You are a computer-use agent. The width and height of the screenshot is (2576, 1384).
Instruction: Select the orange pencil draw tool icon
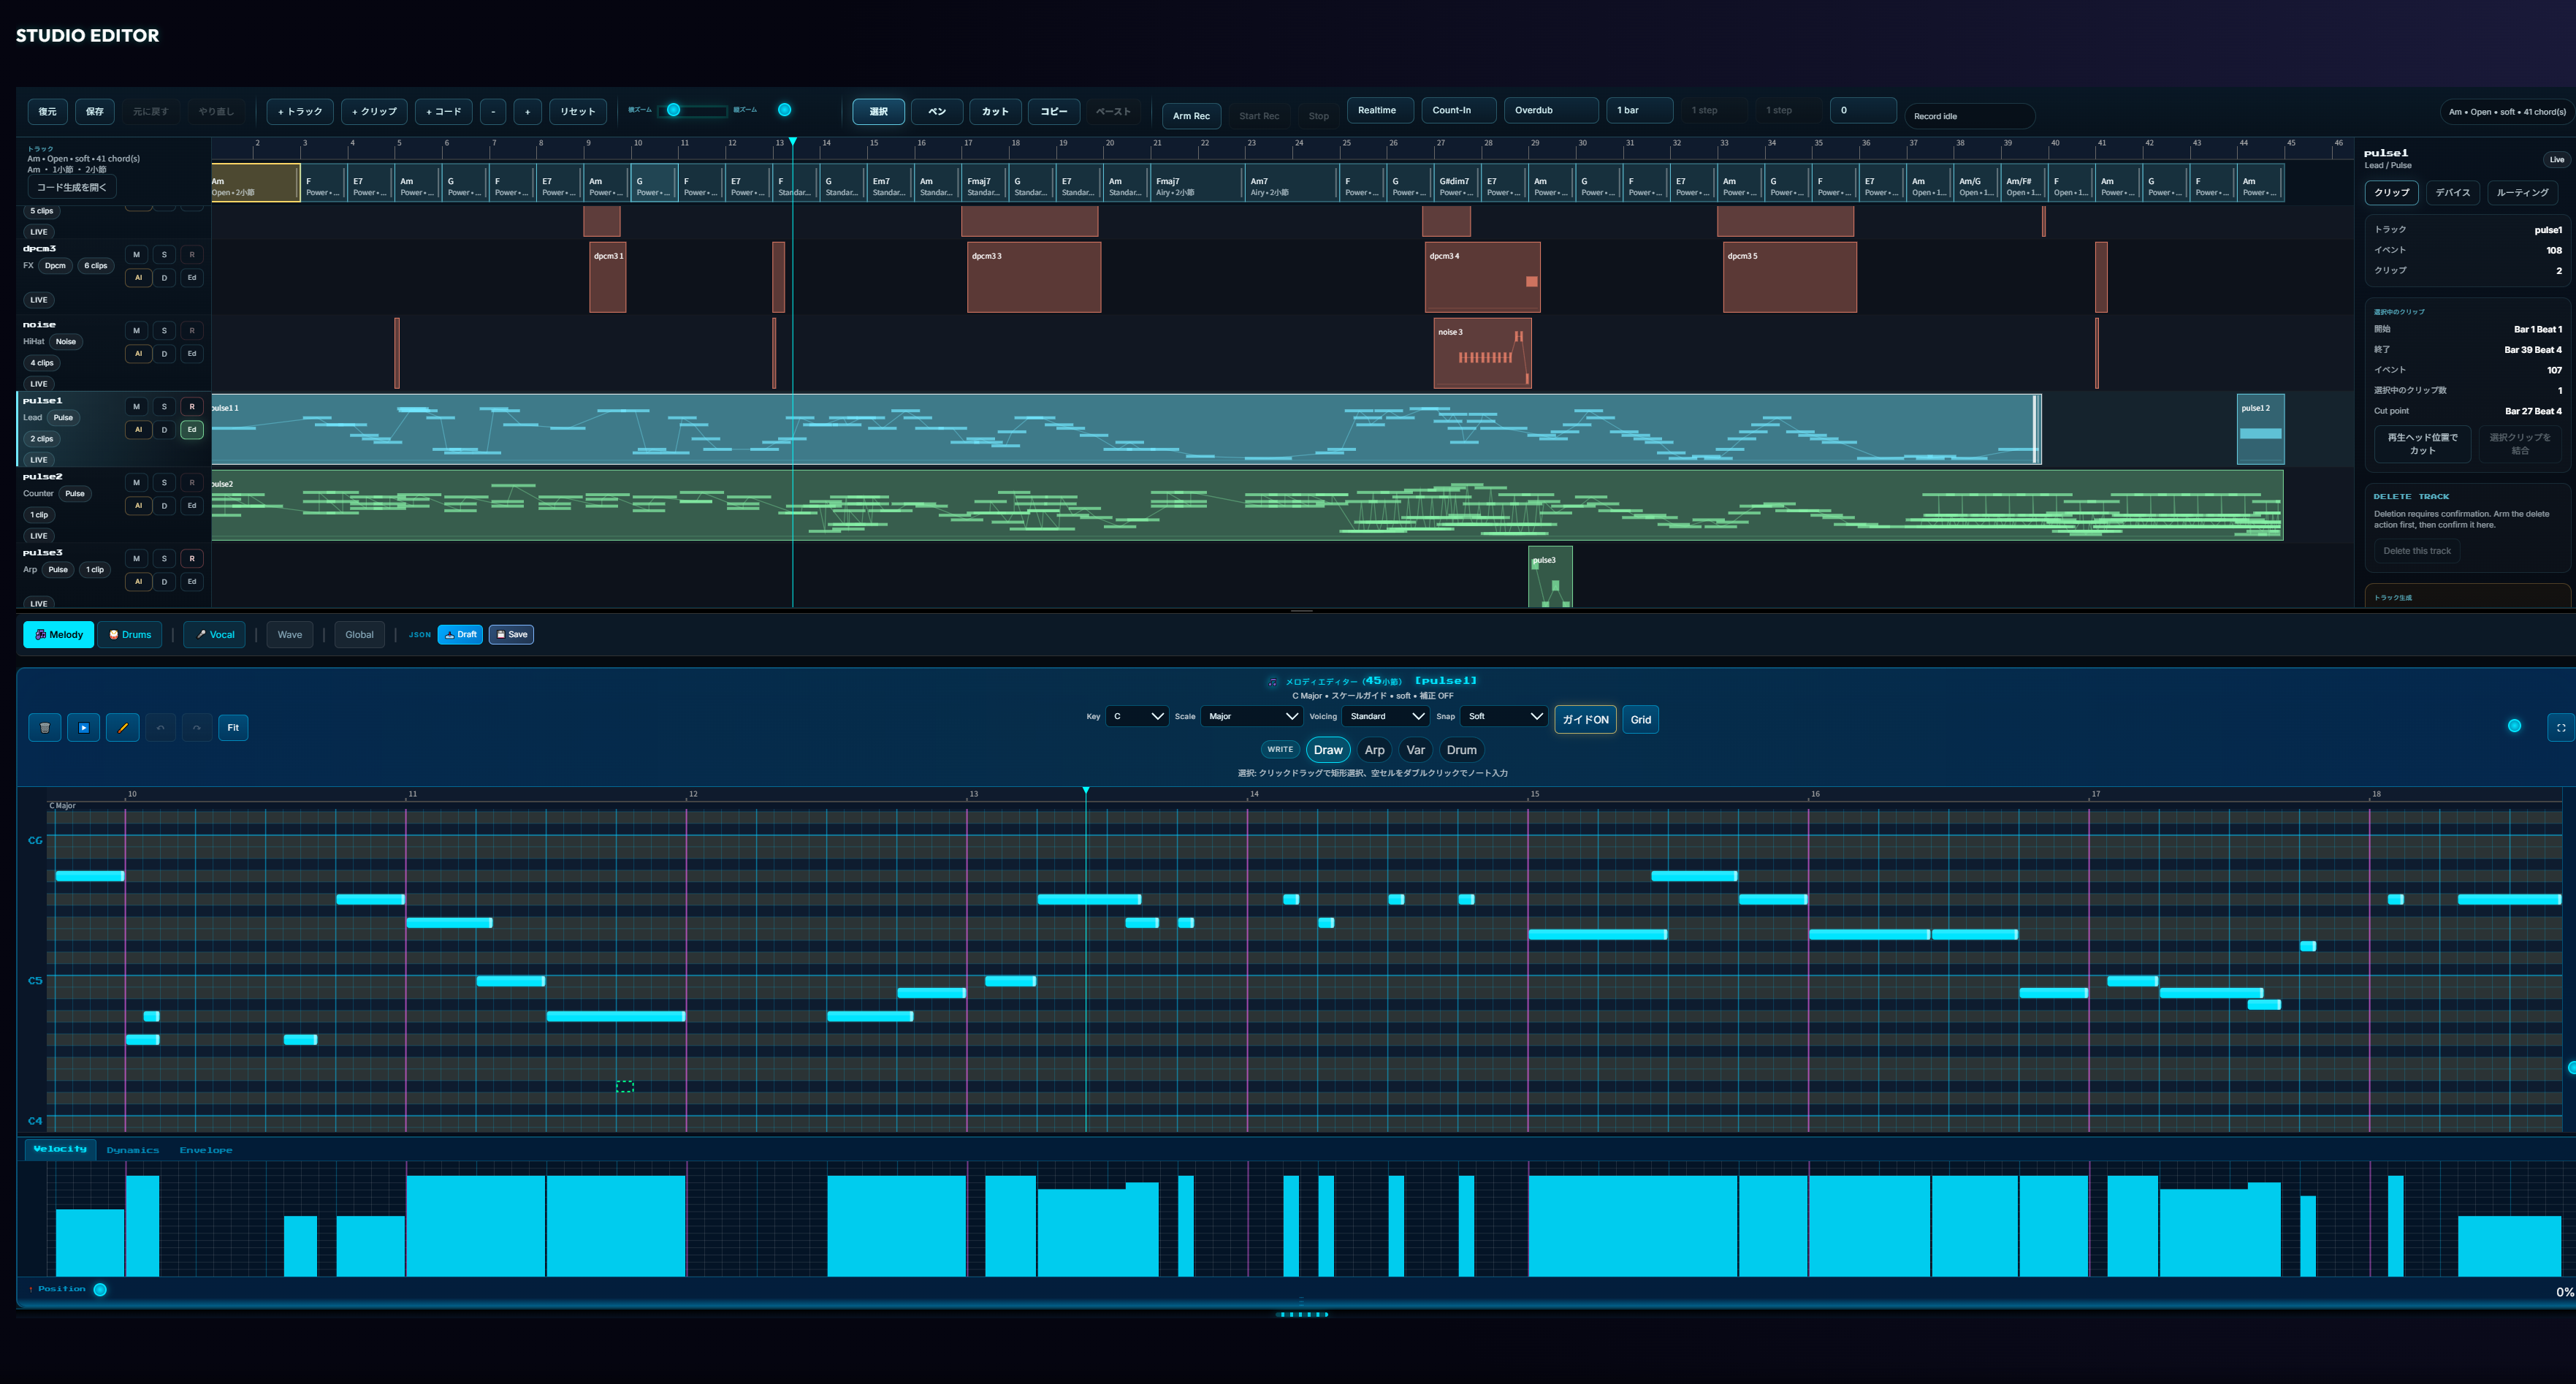123,727
